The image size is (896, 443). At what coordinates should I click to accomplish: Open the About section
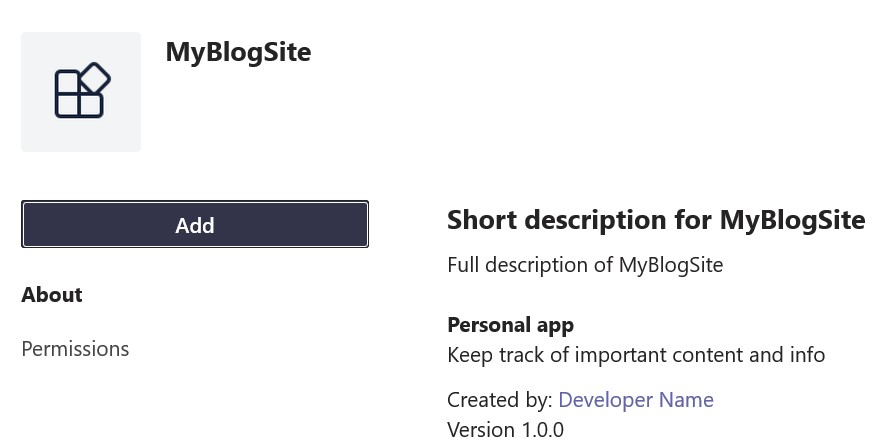tap(52, 295)
